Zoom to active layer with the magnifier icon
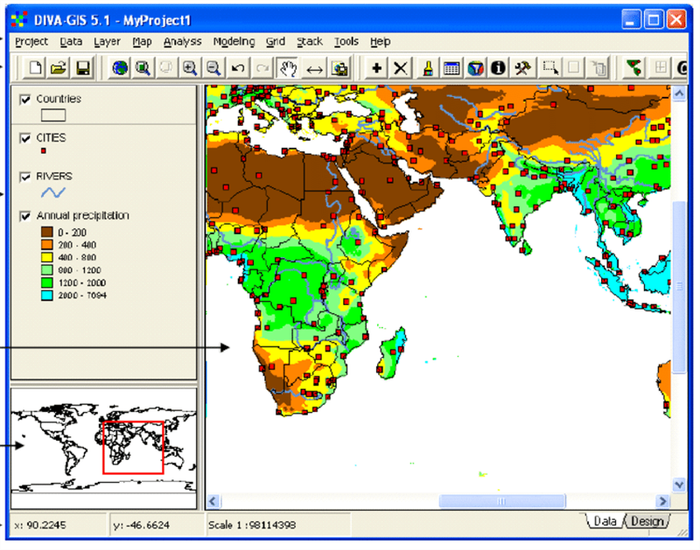The width and height of the screenshot is (700, 550). click(x=143, y=68)
